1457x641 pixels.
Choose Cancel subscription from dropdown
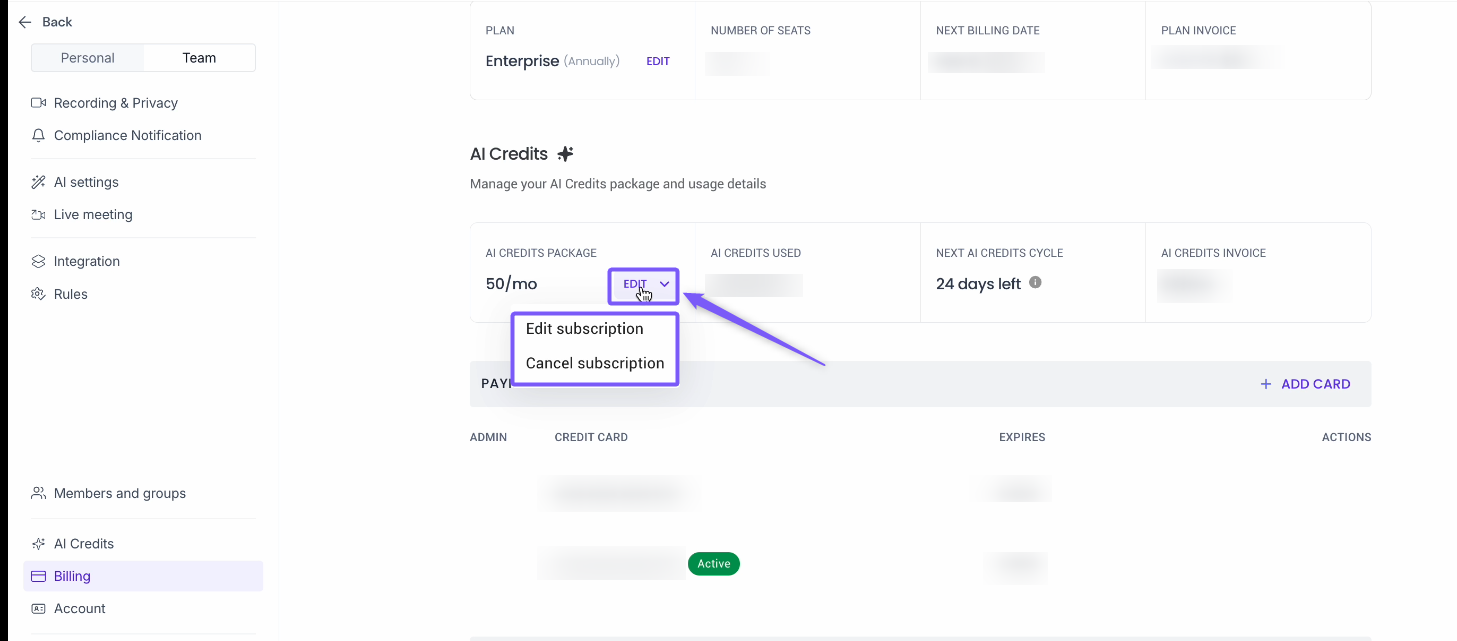click(x=594, y=363)
